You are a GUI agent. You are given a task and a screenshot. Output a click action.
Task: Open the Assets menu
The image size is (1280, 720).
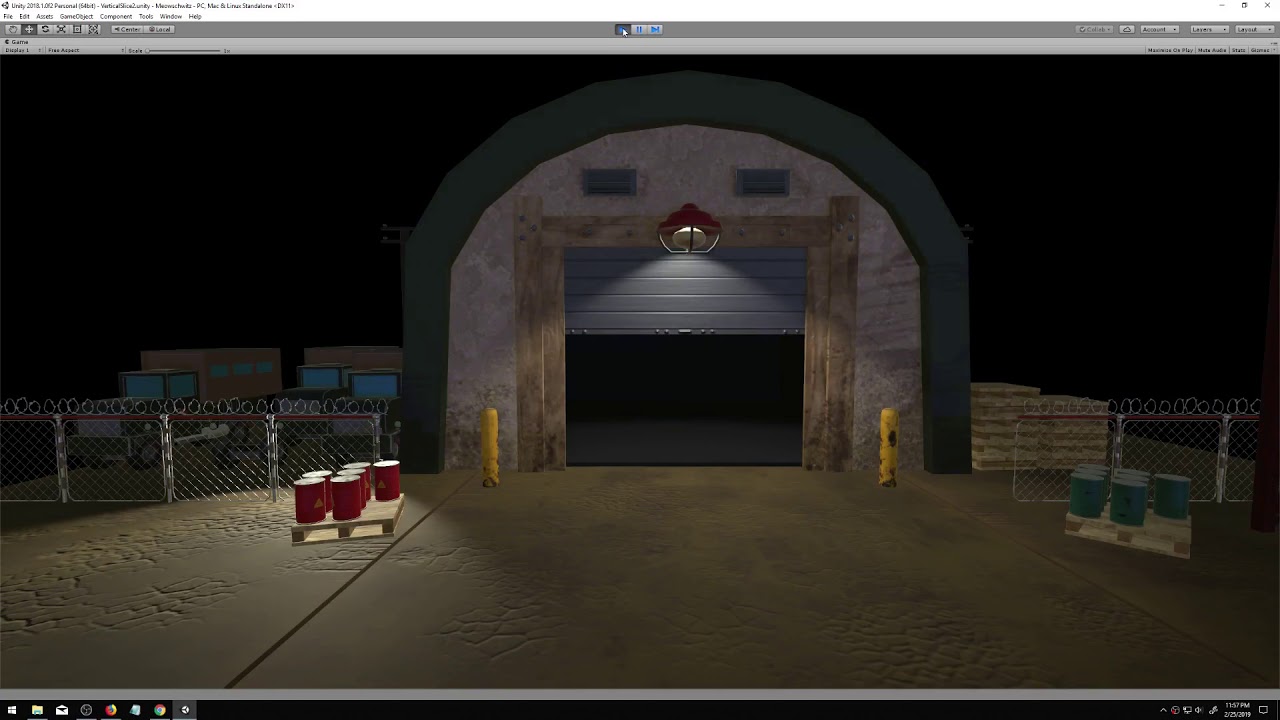44,17
